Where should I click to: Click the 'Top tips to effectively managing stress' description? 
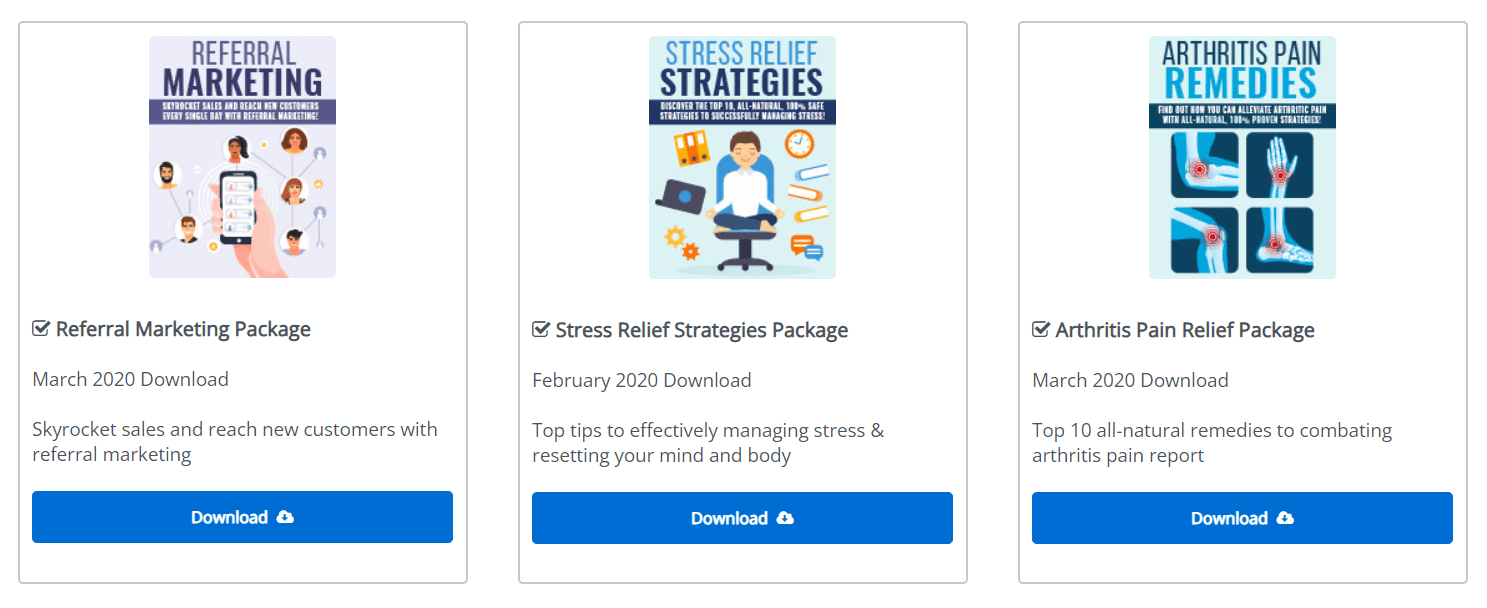708,443
